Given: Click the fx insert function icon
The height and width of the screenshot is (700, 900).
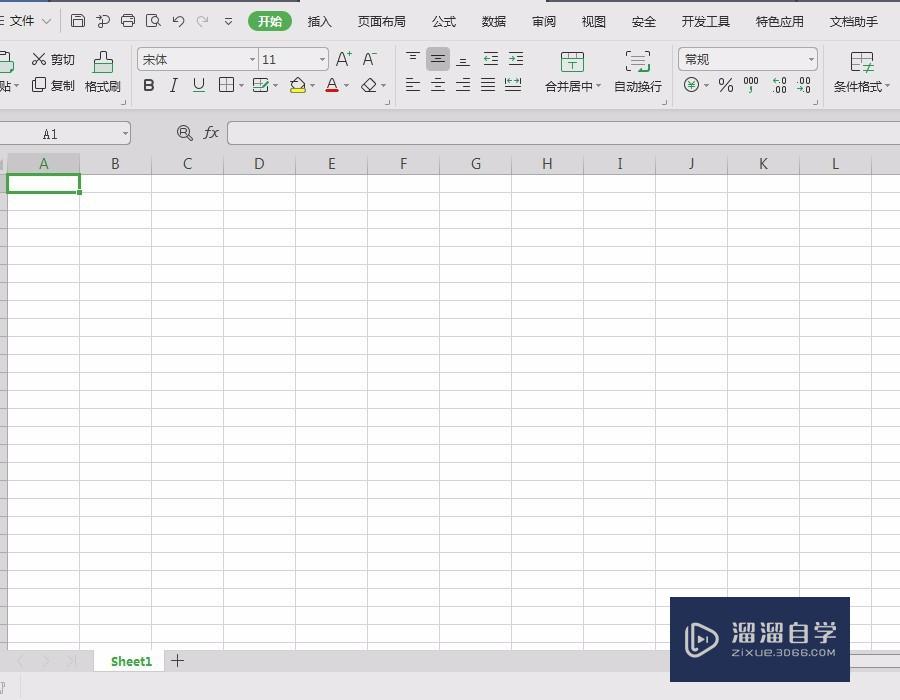Looking at the screenshot, I should (211, 133).
